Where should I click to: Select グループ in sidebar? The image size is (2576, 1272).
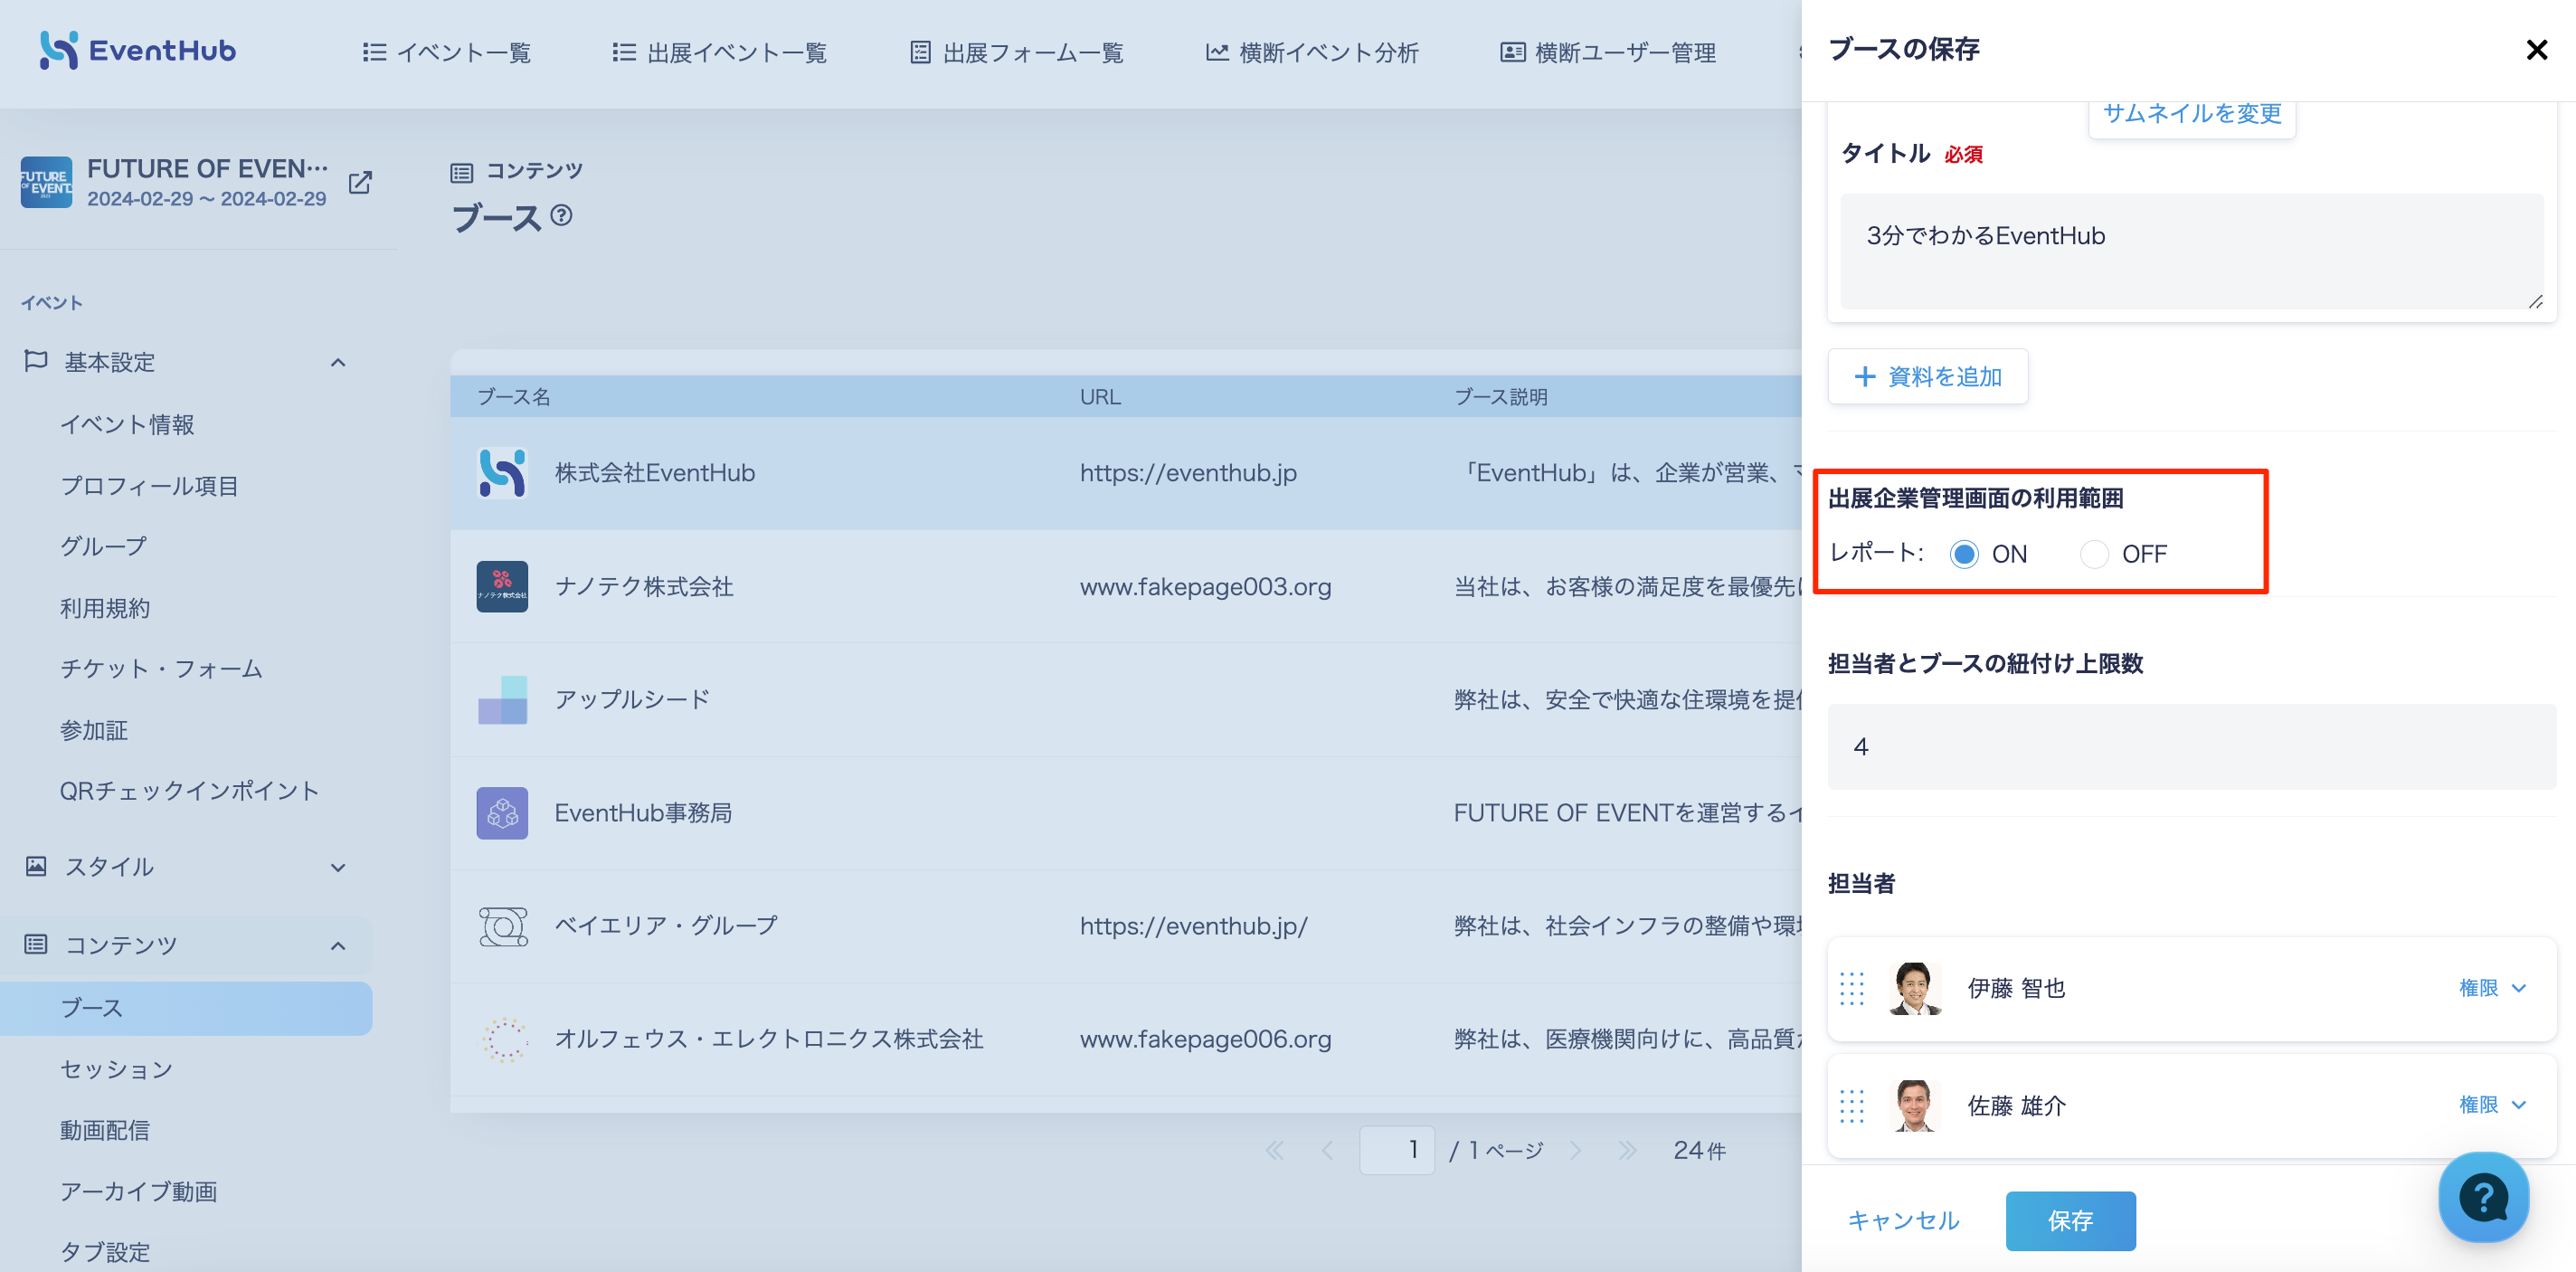coord(104,547)
